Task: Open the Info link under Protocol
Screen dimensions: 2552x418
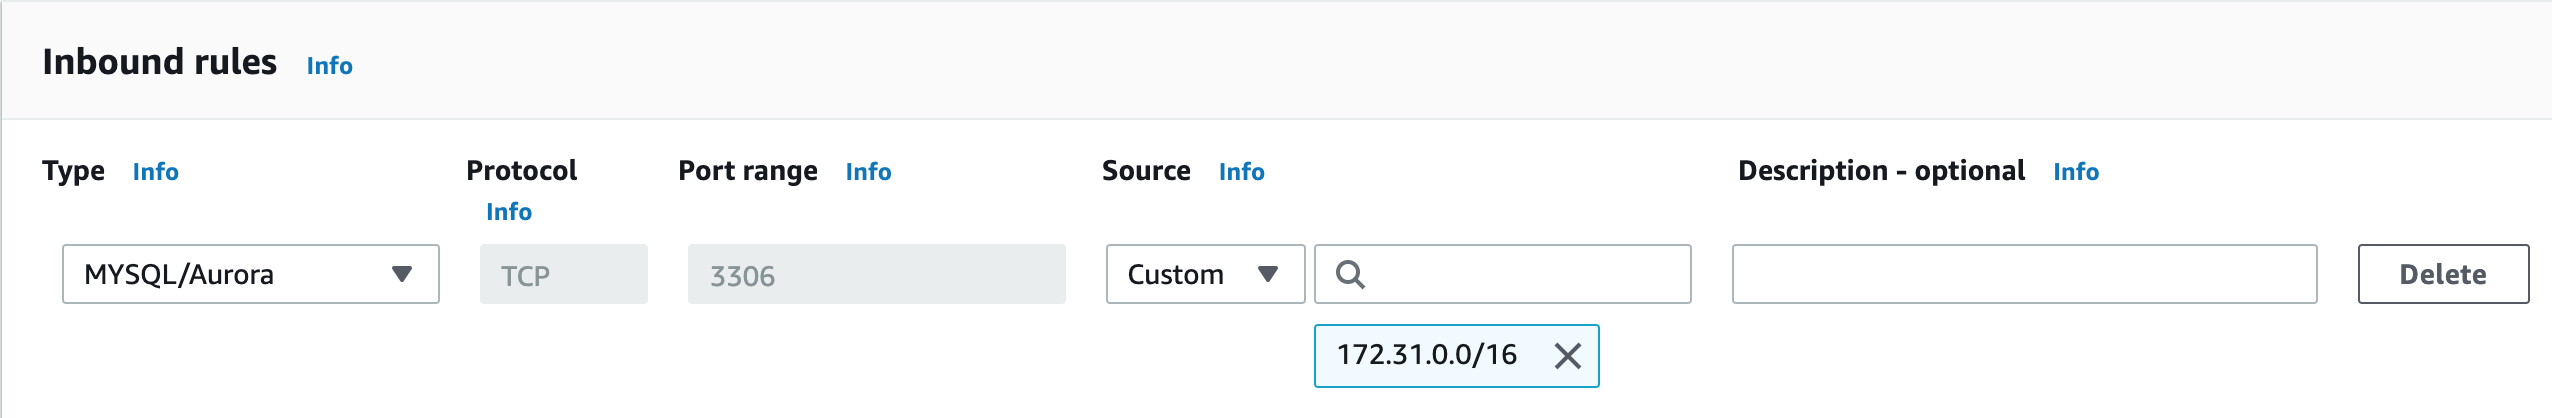Action: tap(508, 212)
